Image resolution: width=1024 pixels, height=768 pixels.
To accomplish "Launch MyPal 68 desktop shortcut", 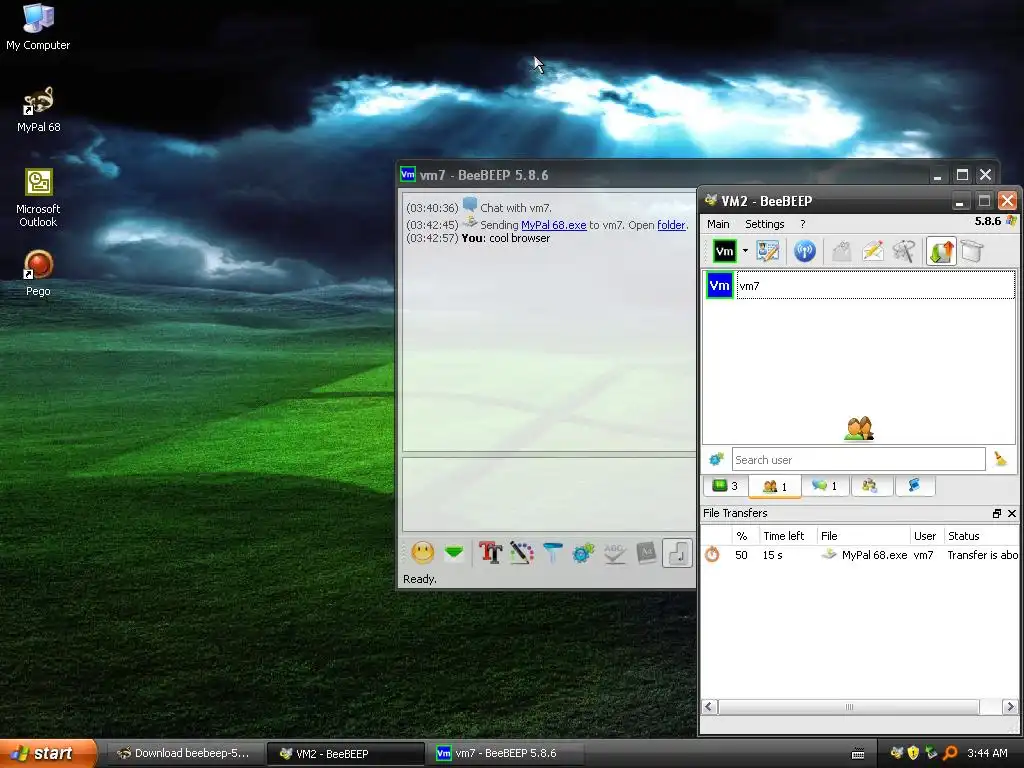I will click(38, 110).
